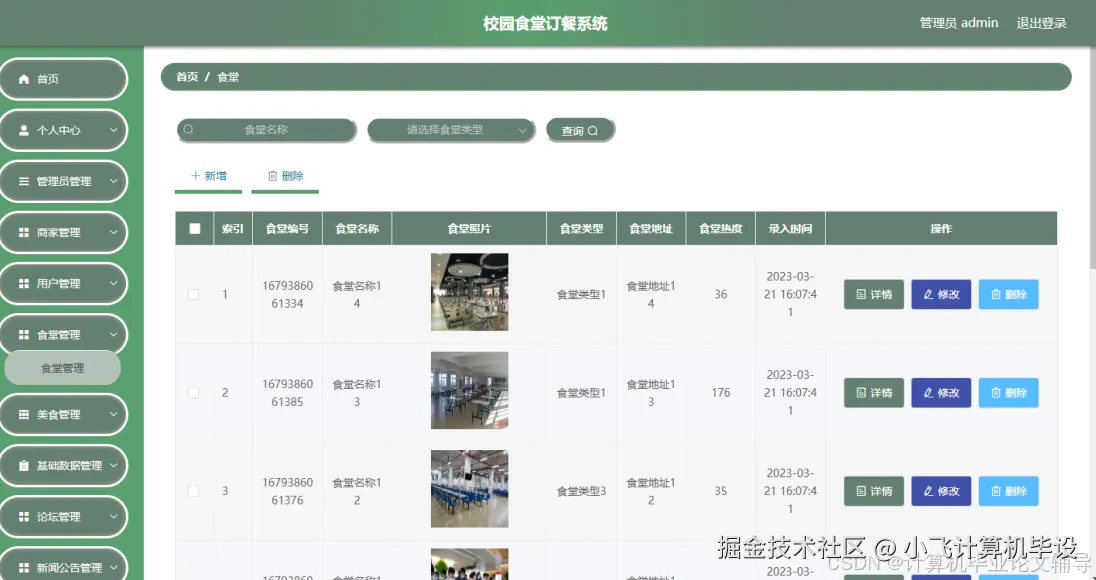Click the search icon on the 查询 button
This screenshot has width=1096, height=580.
(x=593, y=129)
